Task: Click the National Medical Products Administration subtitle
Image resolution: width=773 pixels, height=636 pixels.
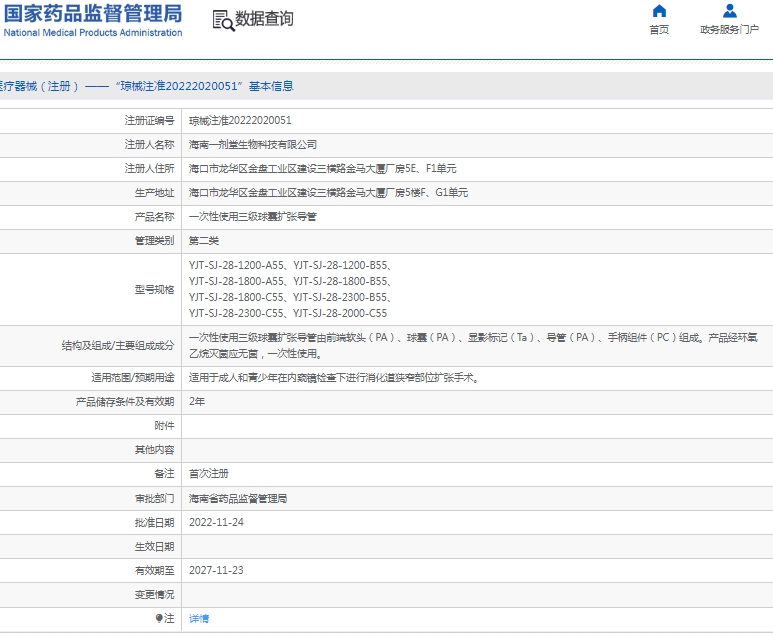Action: pyautogui.click(x=93, y=33)
